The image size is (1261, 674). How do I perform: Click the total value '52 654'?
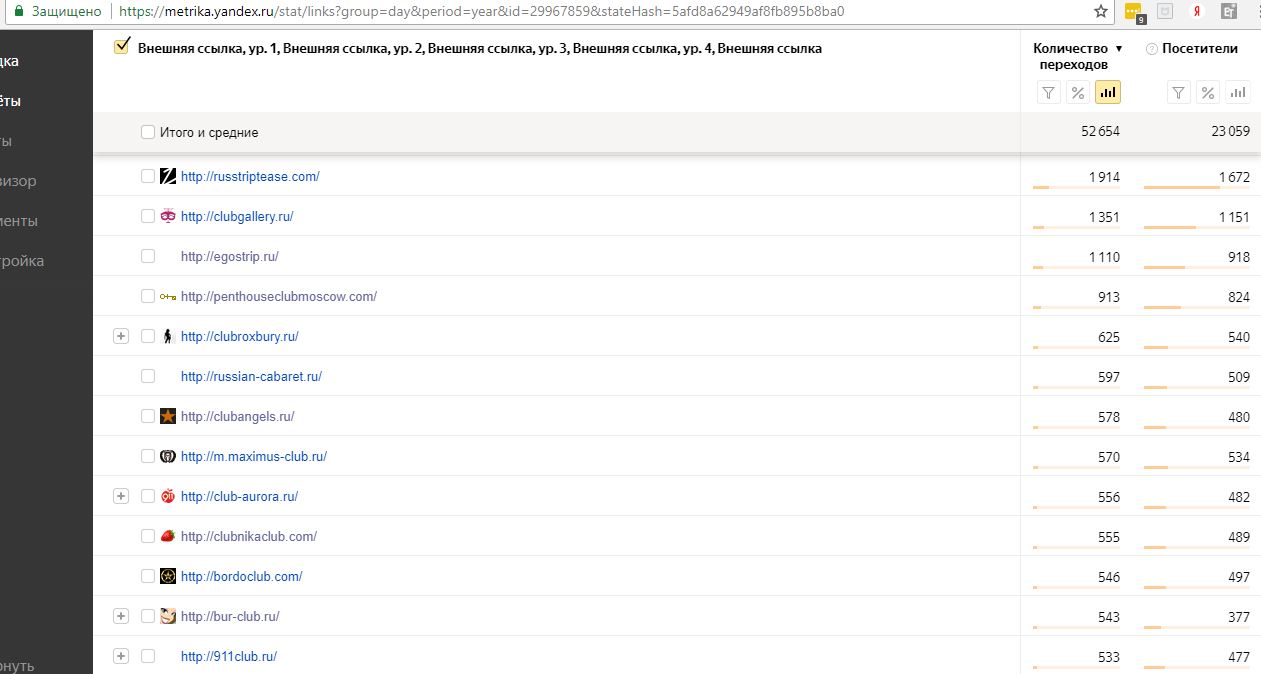point(1100,132)
